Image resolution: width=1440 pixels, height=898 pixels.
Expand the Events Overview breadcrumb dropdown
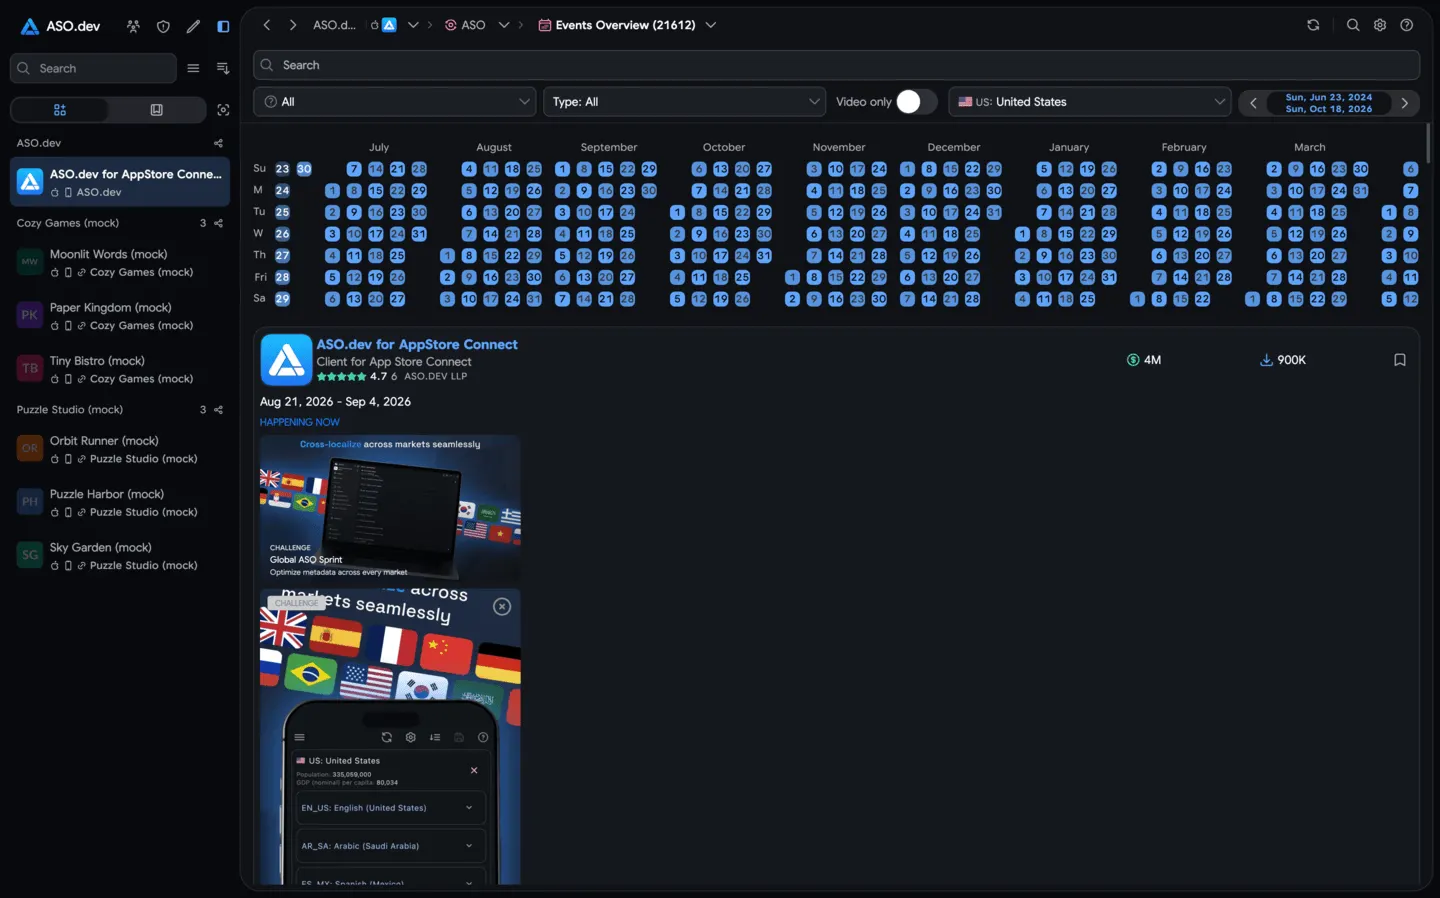[711, 25]
